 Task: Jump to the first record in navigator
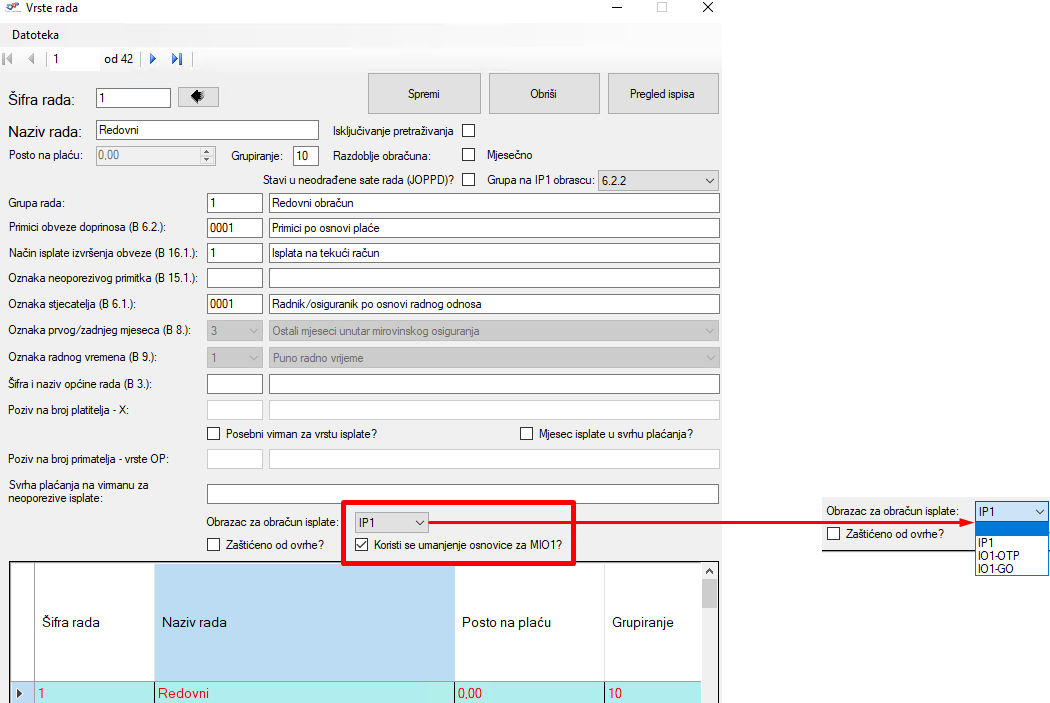pyautogui.click(x=9, y=59)
